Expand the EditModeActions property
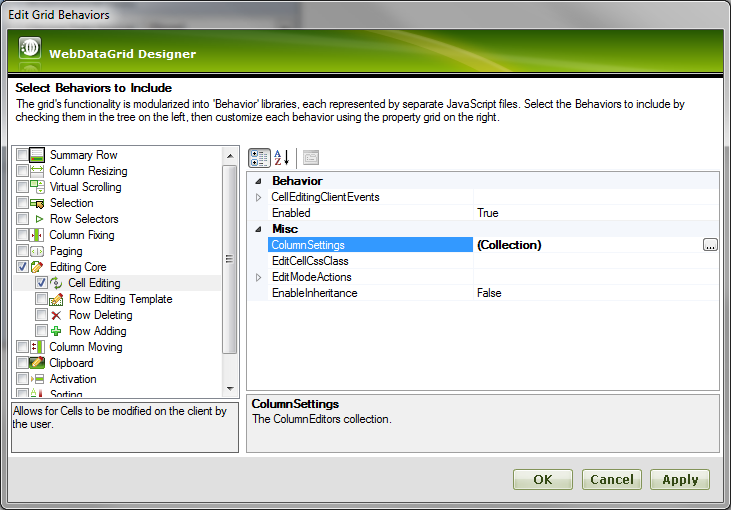This screenshot has width=731, height=510. [x=258, y=277]
